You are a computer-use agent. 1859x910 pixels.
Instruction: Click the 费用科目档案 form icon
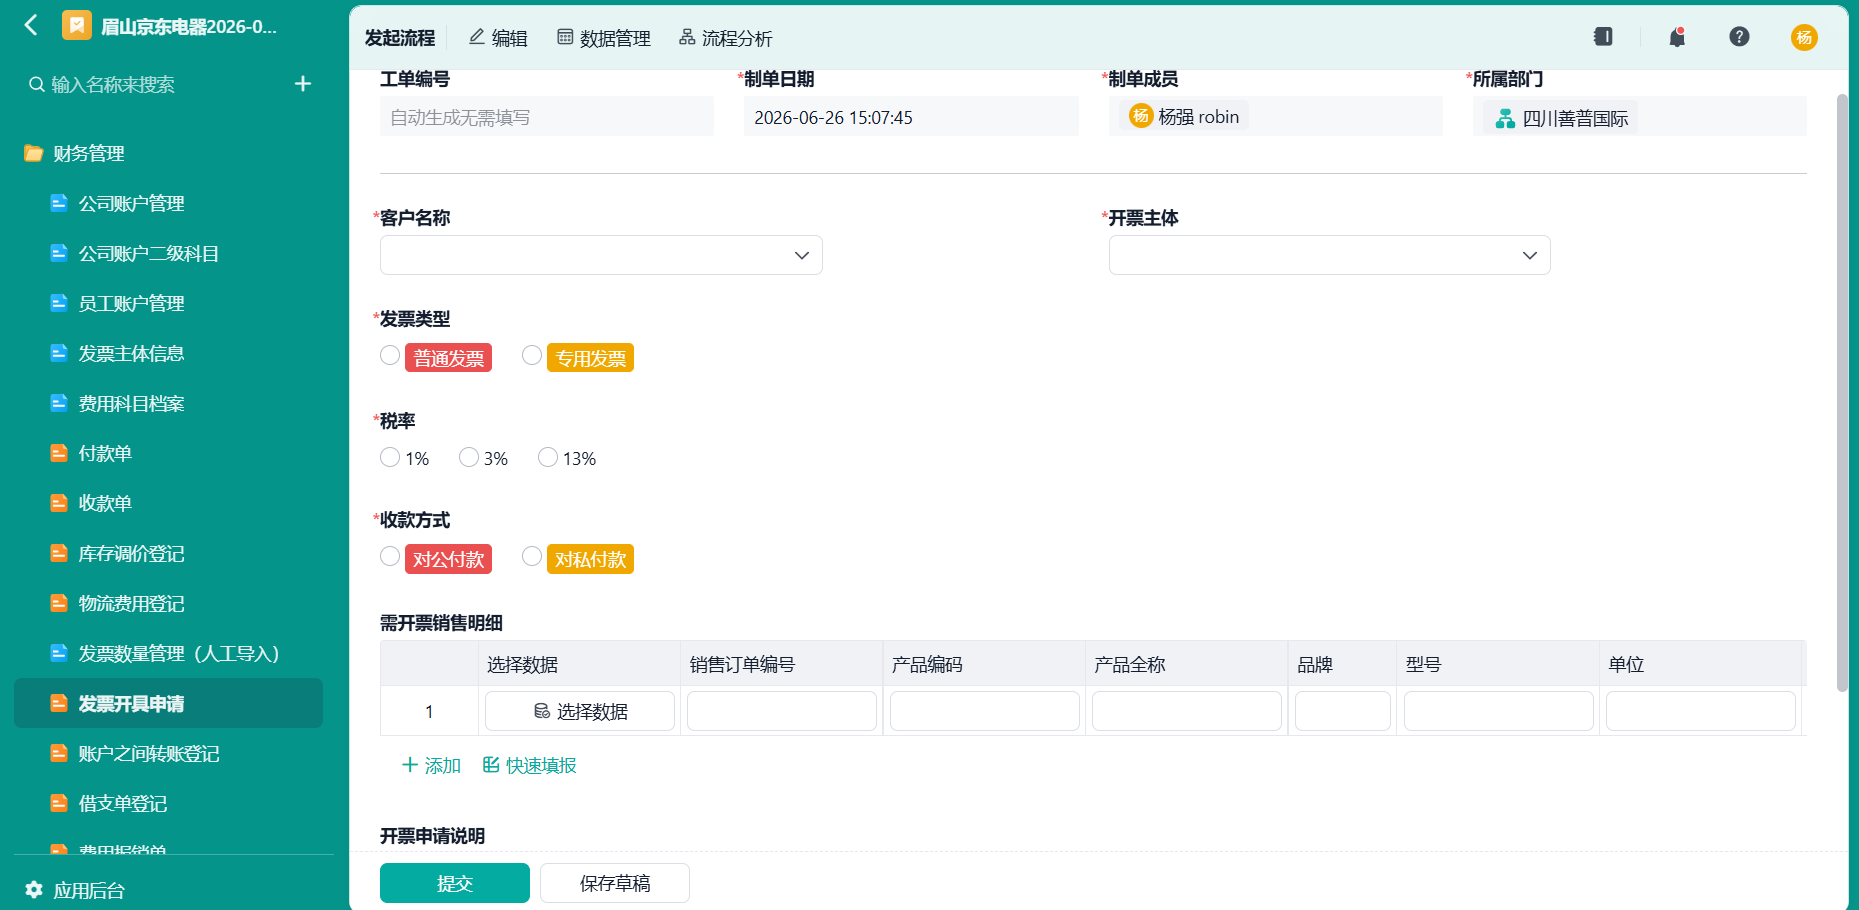coord(59,403)
